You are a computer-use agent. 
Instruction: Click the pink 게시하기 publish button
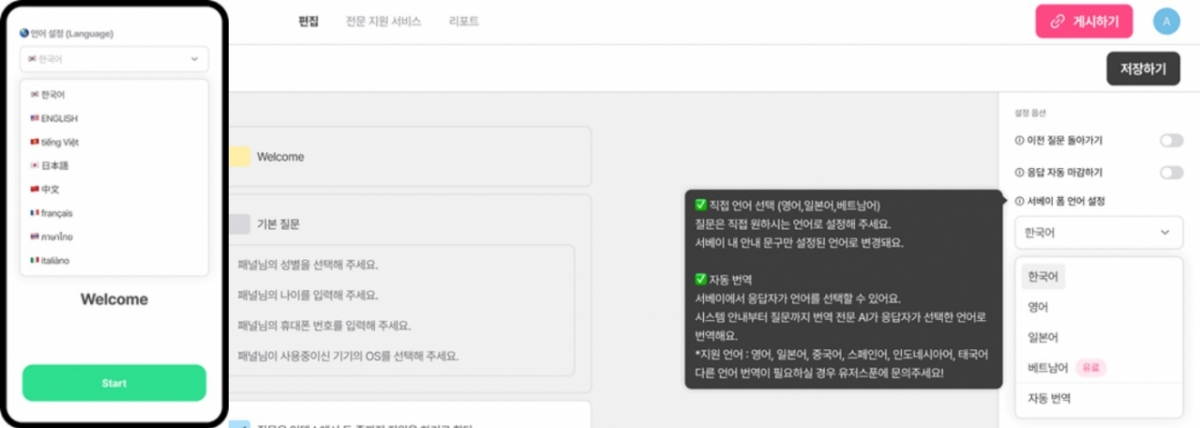[x=1084, y=21]
